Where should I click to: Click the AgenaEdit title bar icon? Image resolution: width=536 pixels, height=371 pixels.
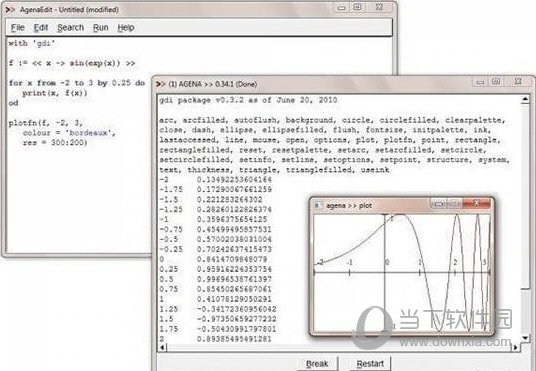pos(10,10)
